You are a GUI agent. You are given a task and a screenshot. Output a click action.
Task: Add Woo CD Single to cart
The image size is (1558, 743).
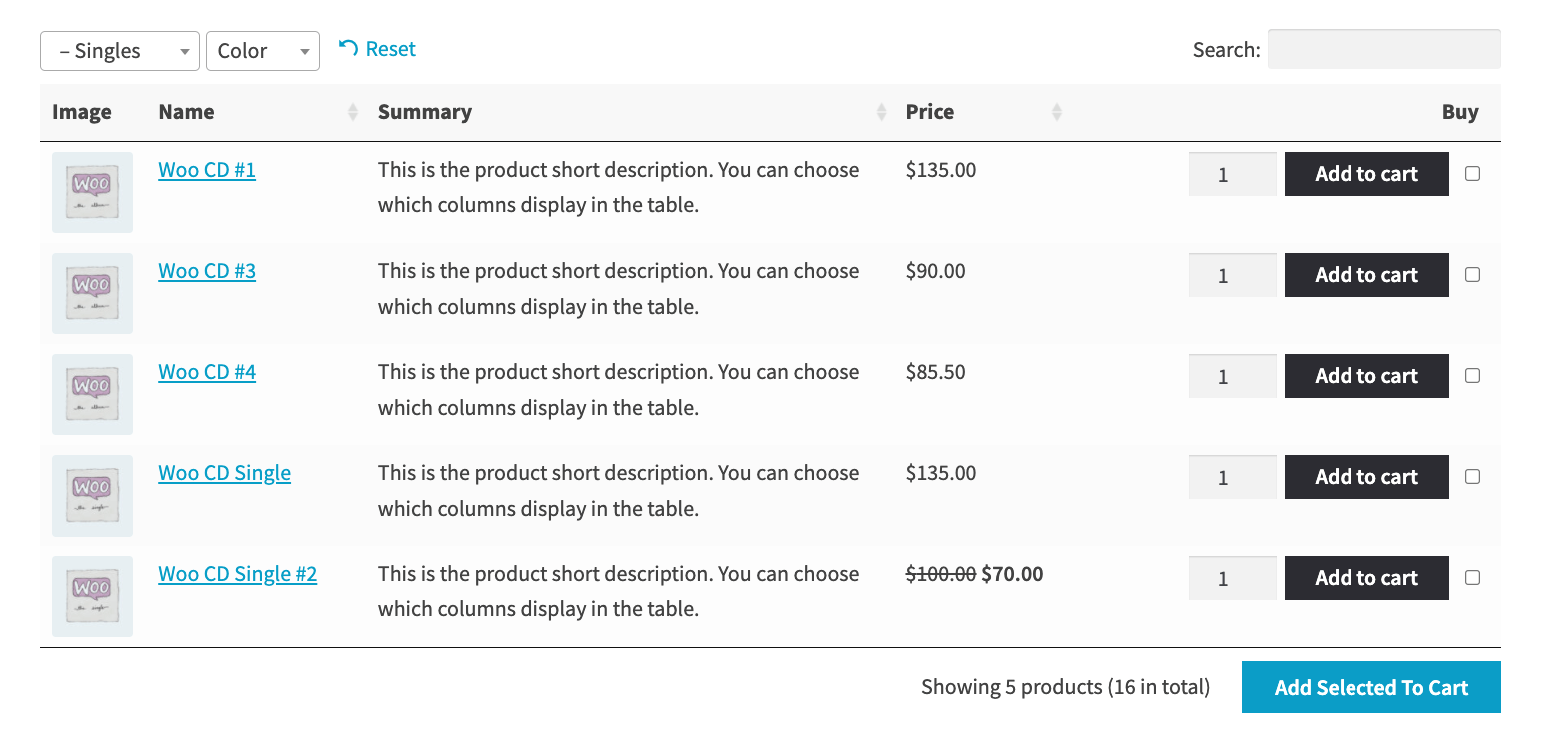1366,477
